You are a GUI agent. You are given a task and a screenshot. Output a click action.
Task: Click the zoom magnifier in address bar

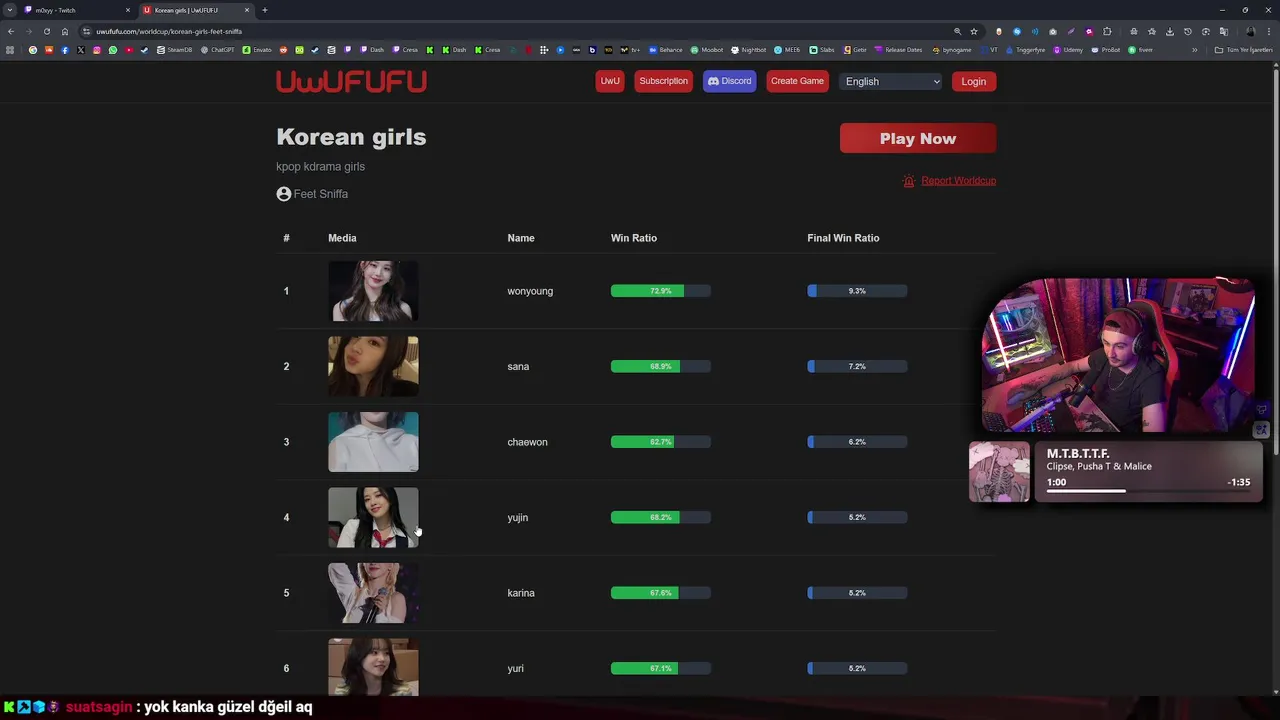click(x=957, y=31)
